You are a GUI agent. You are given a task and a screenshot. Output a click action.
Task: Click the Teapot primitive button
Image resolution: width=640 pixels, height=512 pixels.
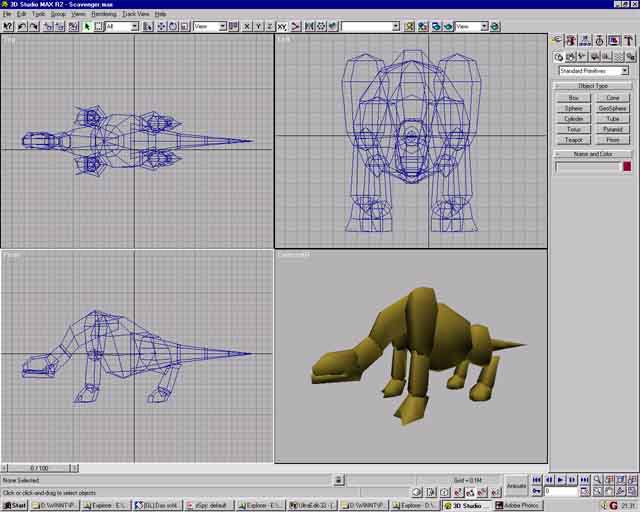pos(573,140)
